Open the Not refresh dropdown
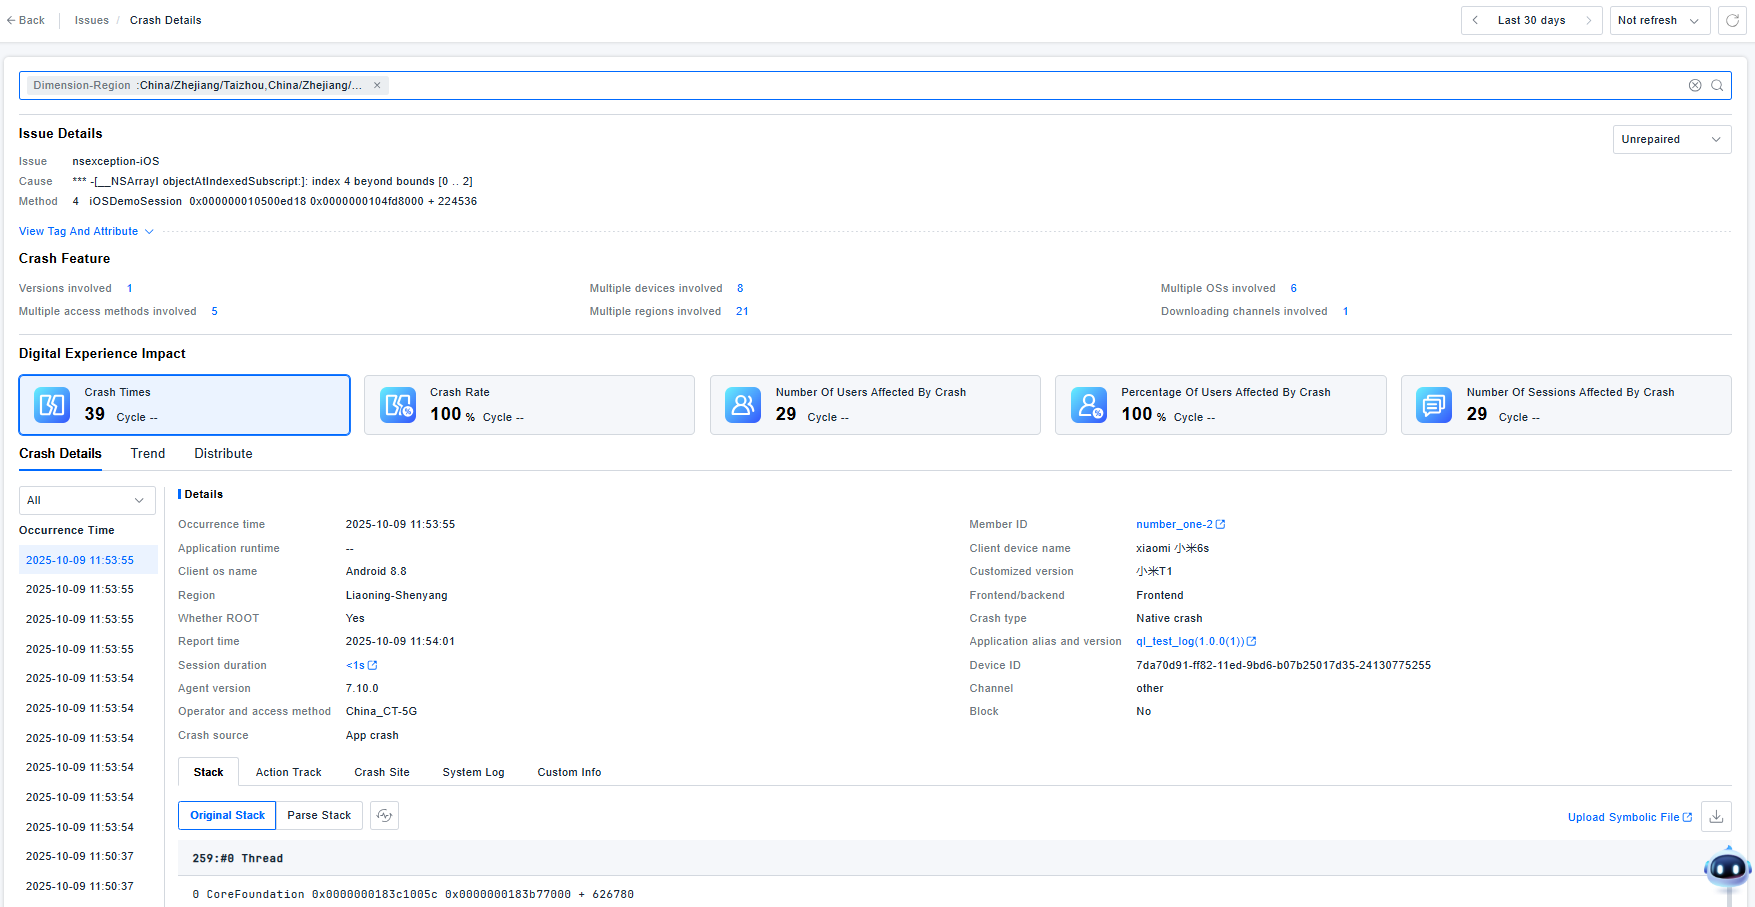The height and width of the screenshot is (907, 1755). coord(1659,20)
